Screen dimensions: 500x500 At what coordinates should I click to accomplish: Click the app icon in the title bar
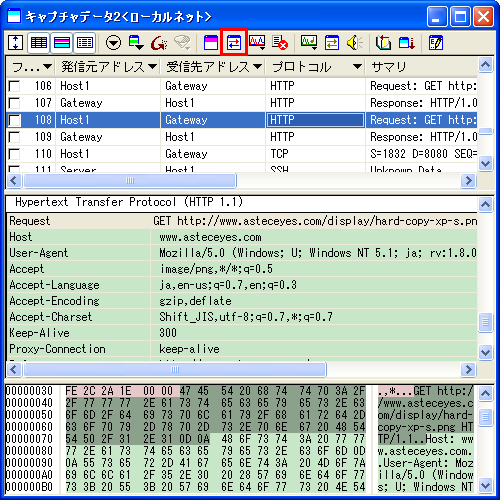click(14, 17)
